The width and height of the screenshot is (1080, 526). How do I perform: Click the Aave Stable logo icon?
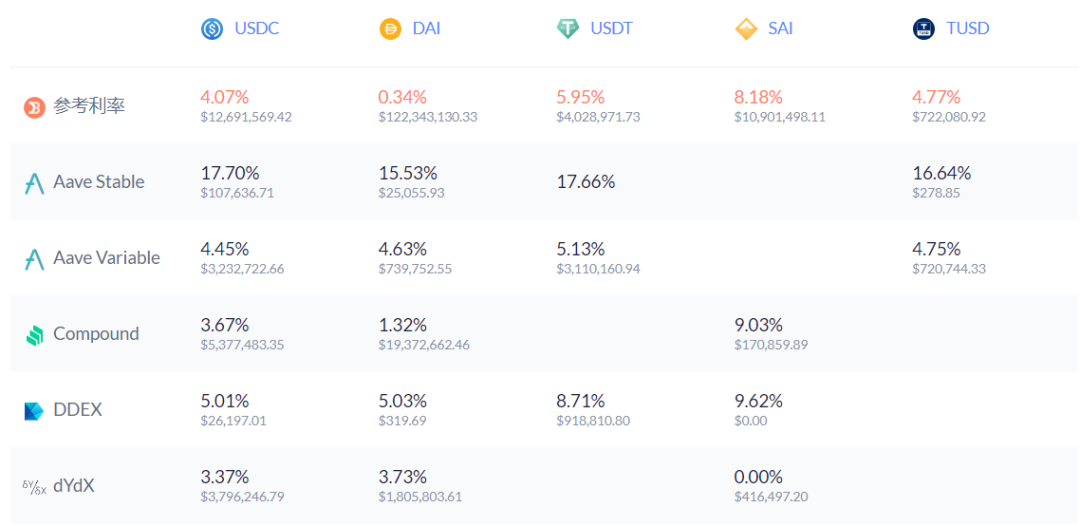click(34, 183)
